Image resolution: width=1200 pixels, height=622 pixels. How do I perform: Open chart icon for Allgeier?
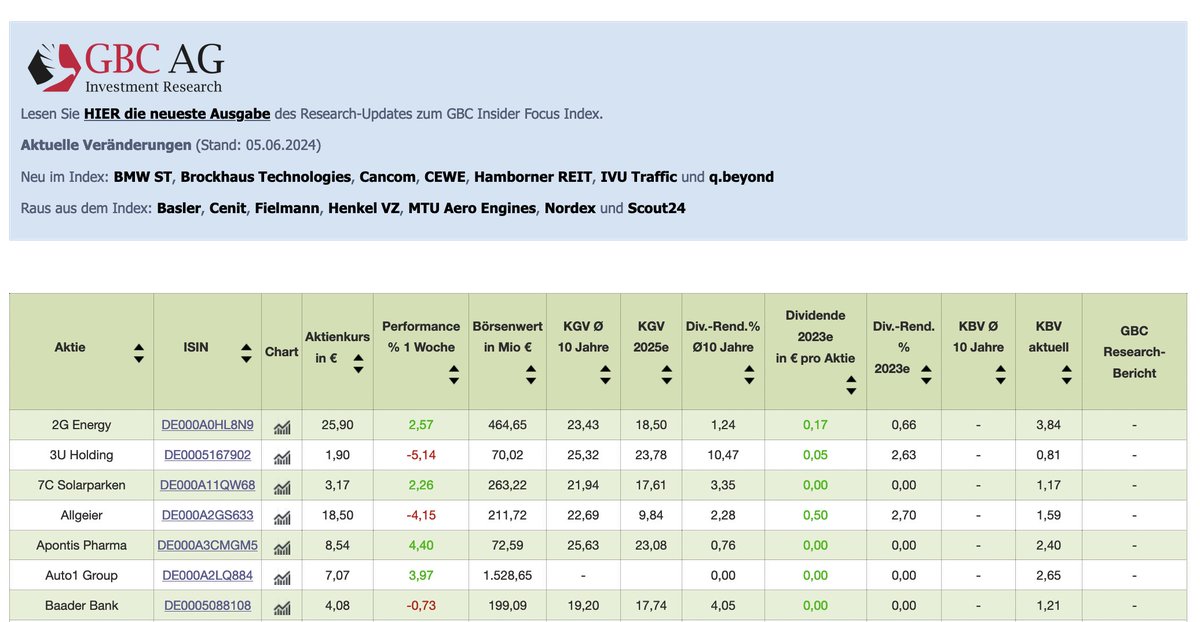click(x=282, y=517)
